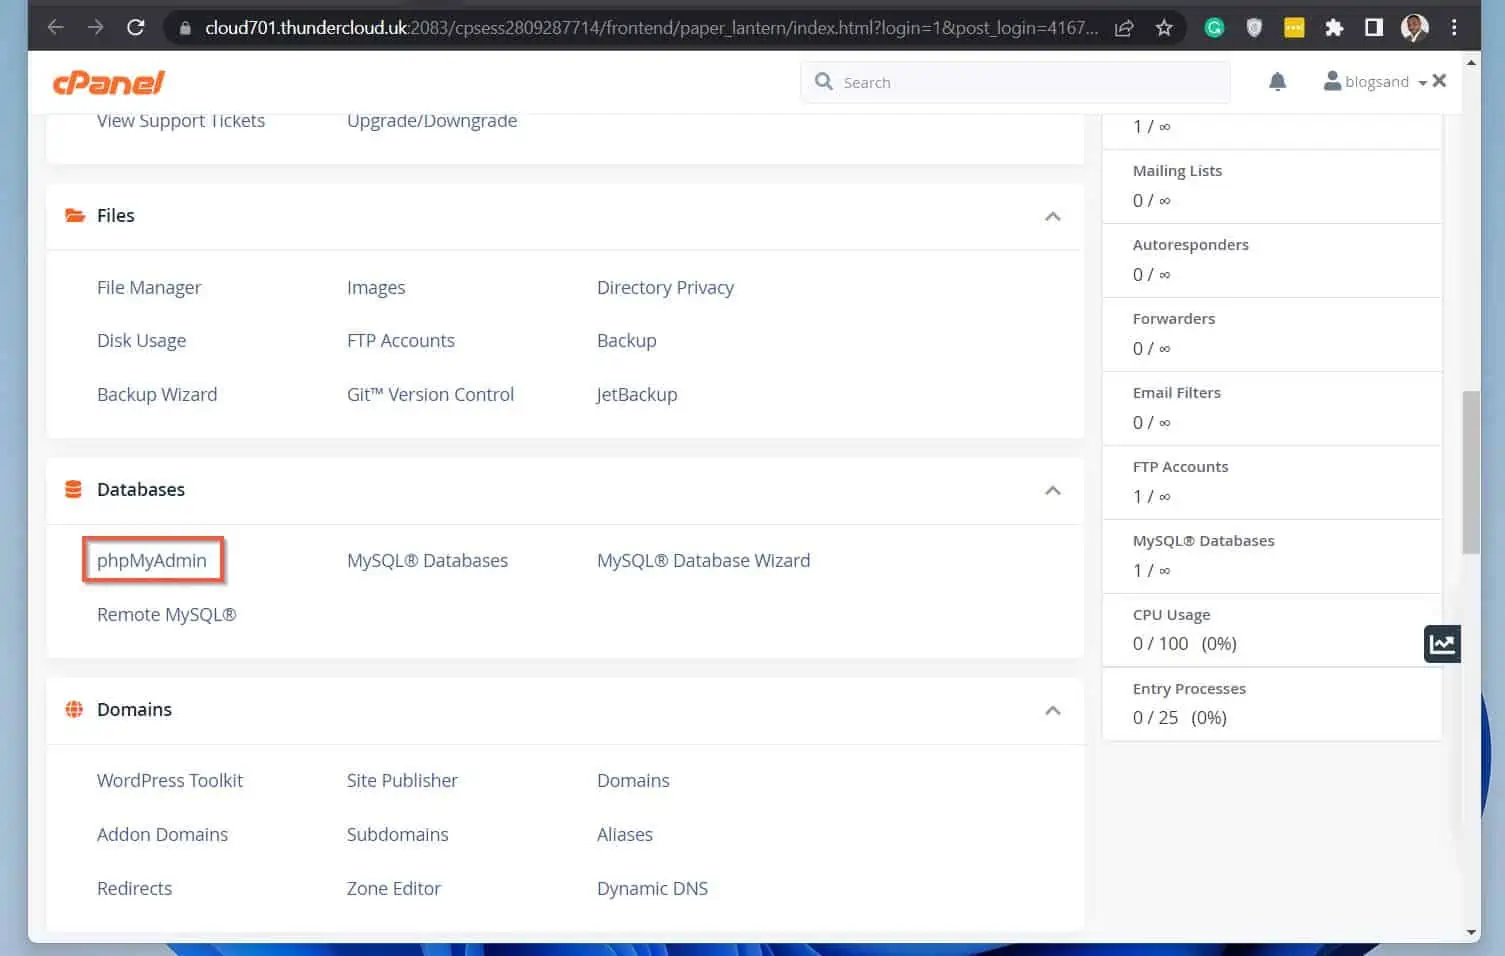
Task: Click the browser address bar URL
Action: (x=651, y=28)
